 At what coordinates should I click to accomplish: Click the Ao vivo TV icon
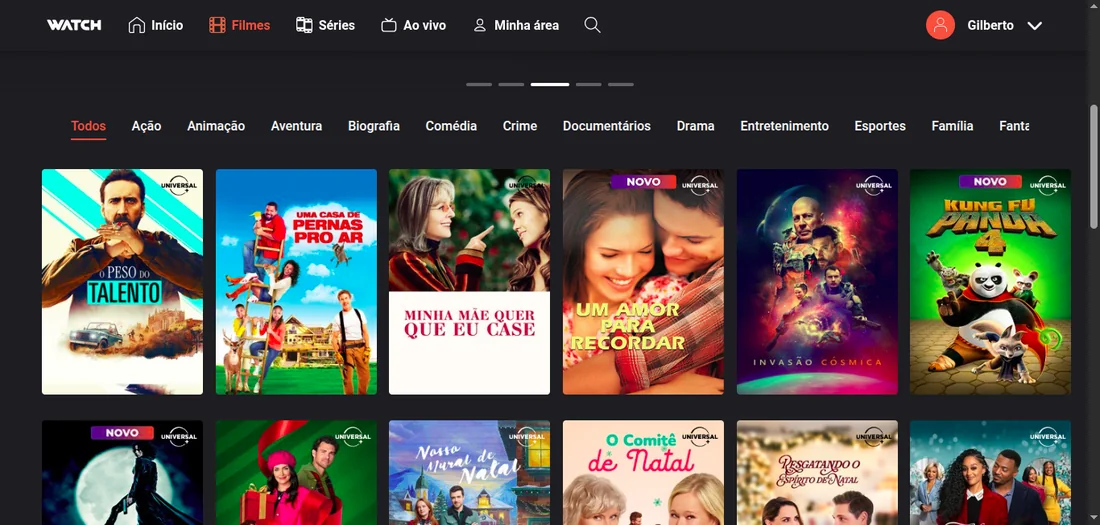[389, 25]
